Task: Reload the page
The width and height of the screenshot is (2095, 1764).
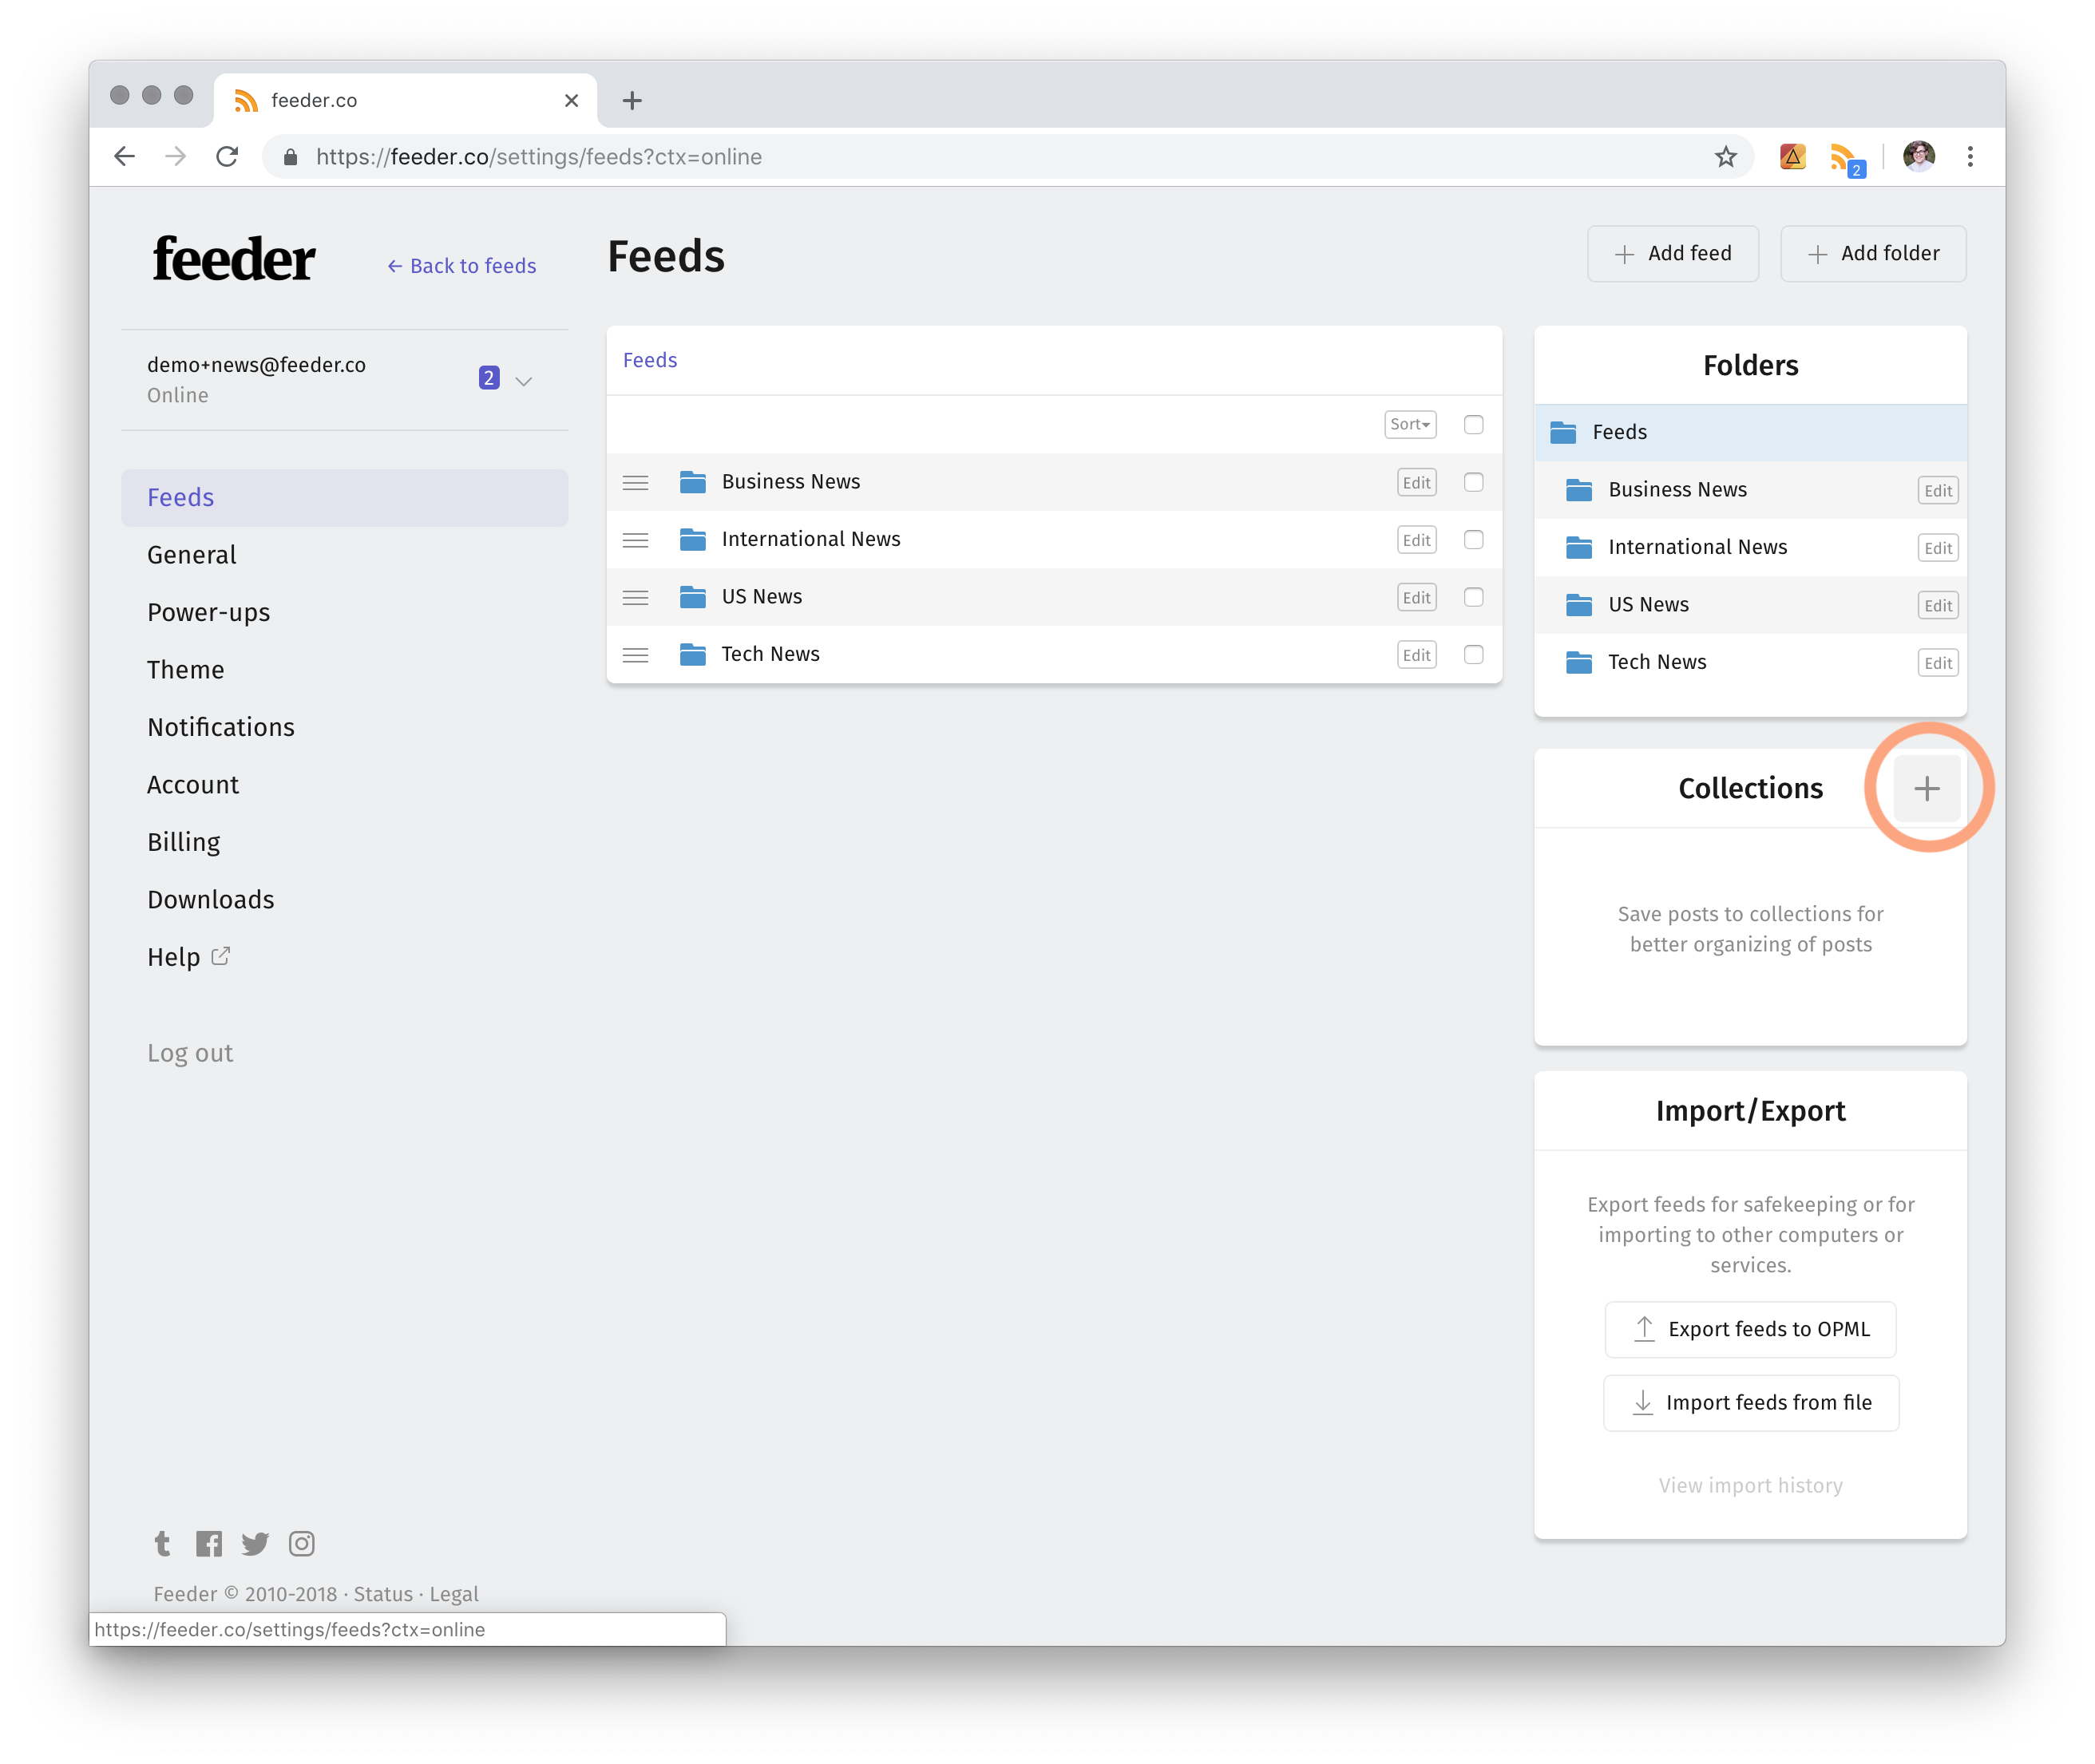Action: coord(227,156)
